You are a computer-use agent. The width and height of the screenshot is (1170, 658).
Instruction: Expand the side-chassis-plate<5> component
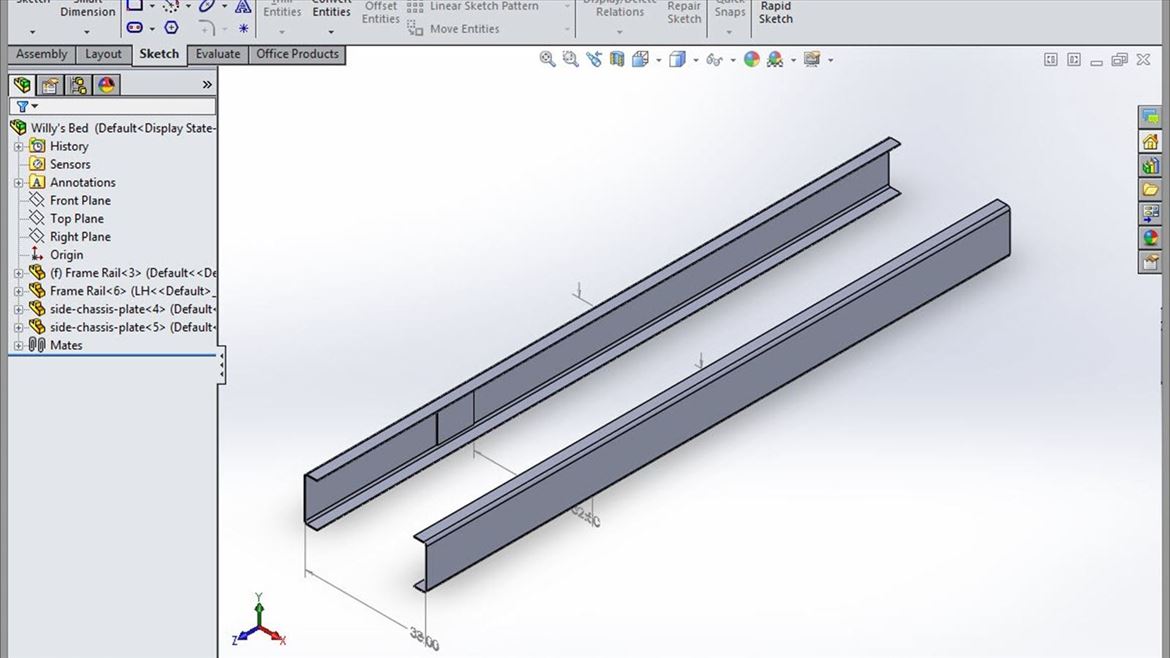tap(19, 328)
